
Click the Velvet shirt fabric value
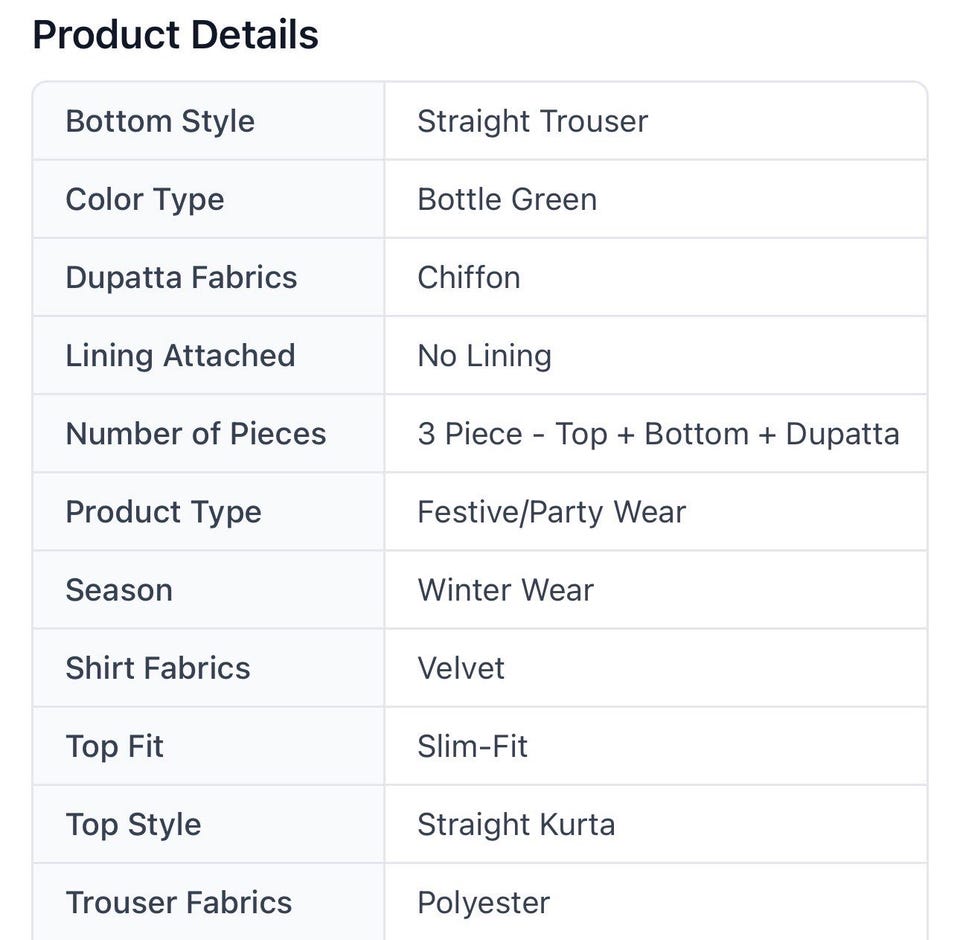click(x=461, y=668)
